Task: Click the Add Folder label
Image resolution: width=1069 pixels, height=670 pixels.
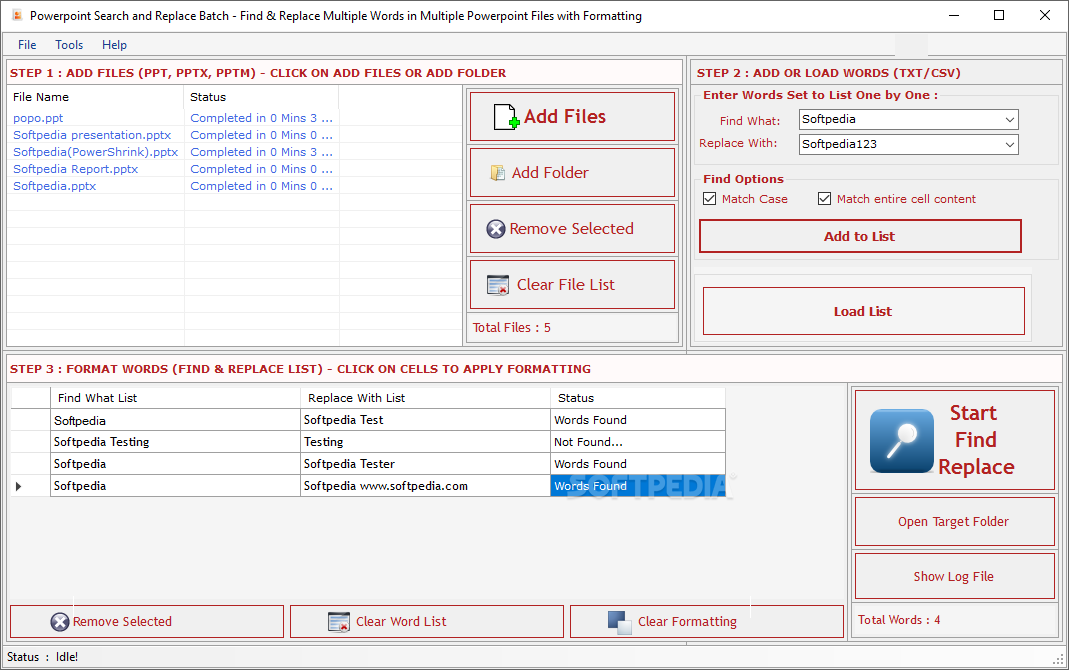Action: [x=550, y=173]
